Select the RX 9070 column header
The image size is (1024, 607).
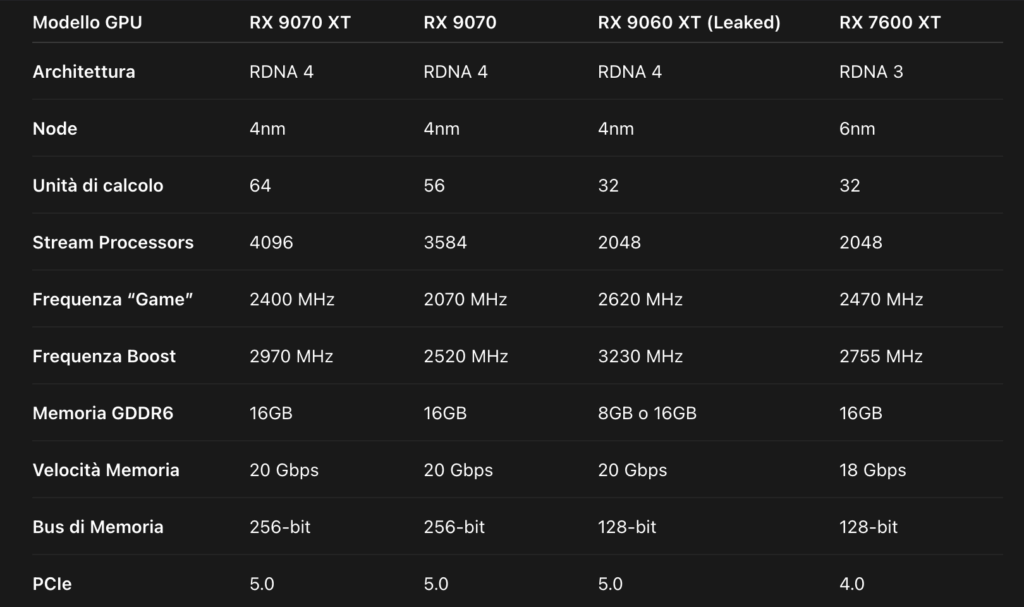pos(460,23)
